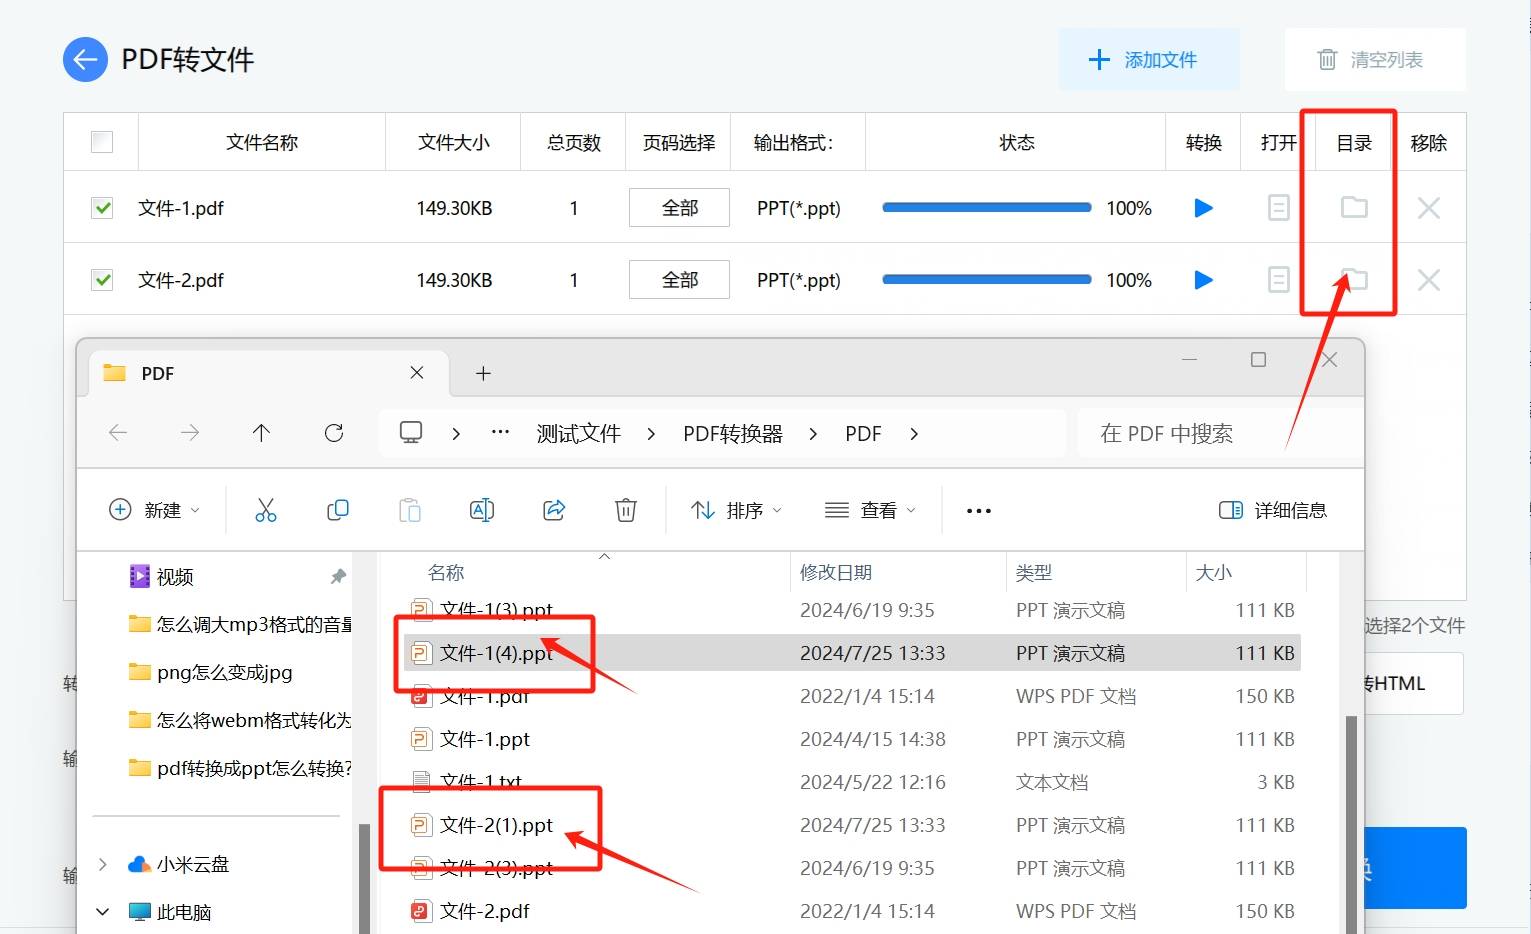The height and width of the screenshot is (934, 1531).
Task: Go up one folder level in Explorer
Action: [x=261, y=433]
